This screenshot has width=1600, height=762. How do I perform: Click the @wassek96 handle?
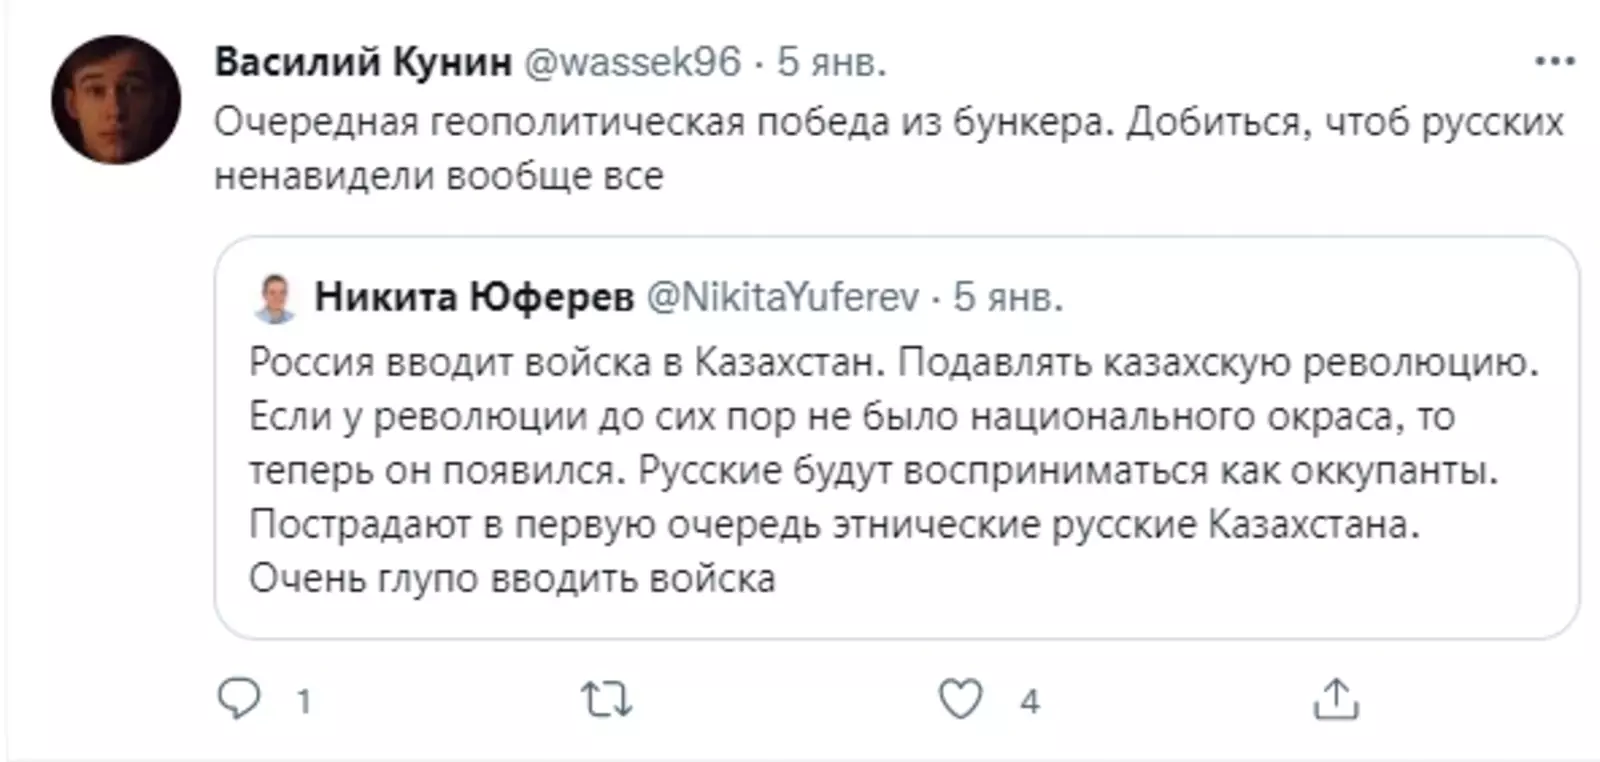tap(632, 62)
